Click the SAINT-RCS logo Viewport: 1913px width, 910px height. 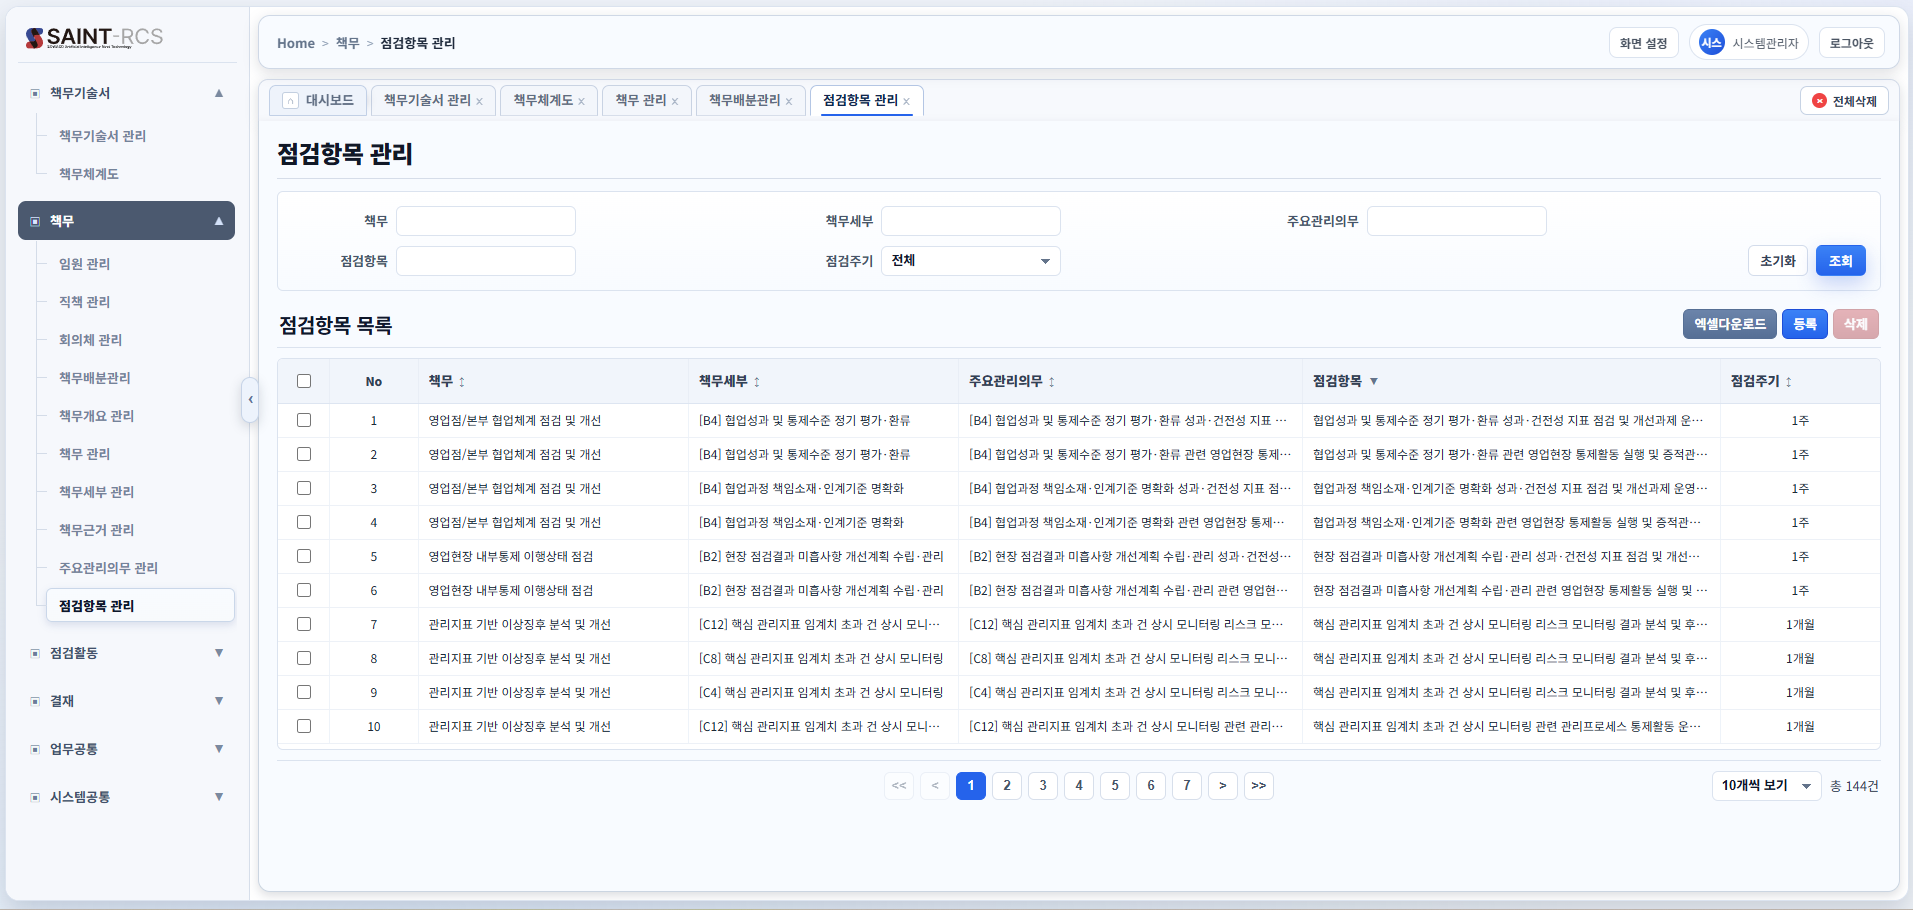point(94,38)
